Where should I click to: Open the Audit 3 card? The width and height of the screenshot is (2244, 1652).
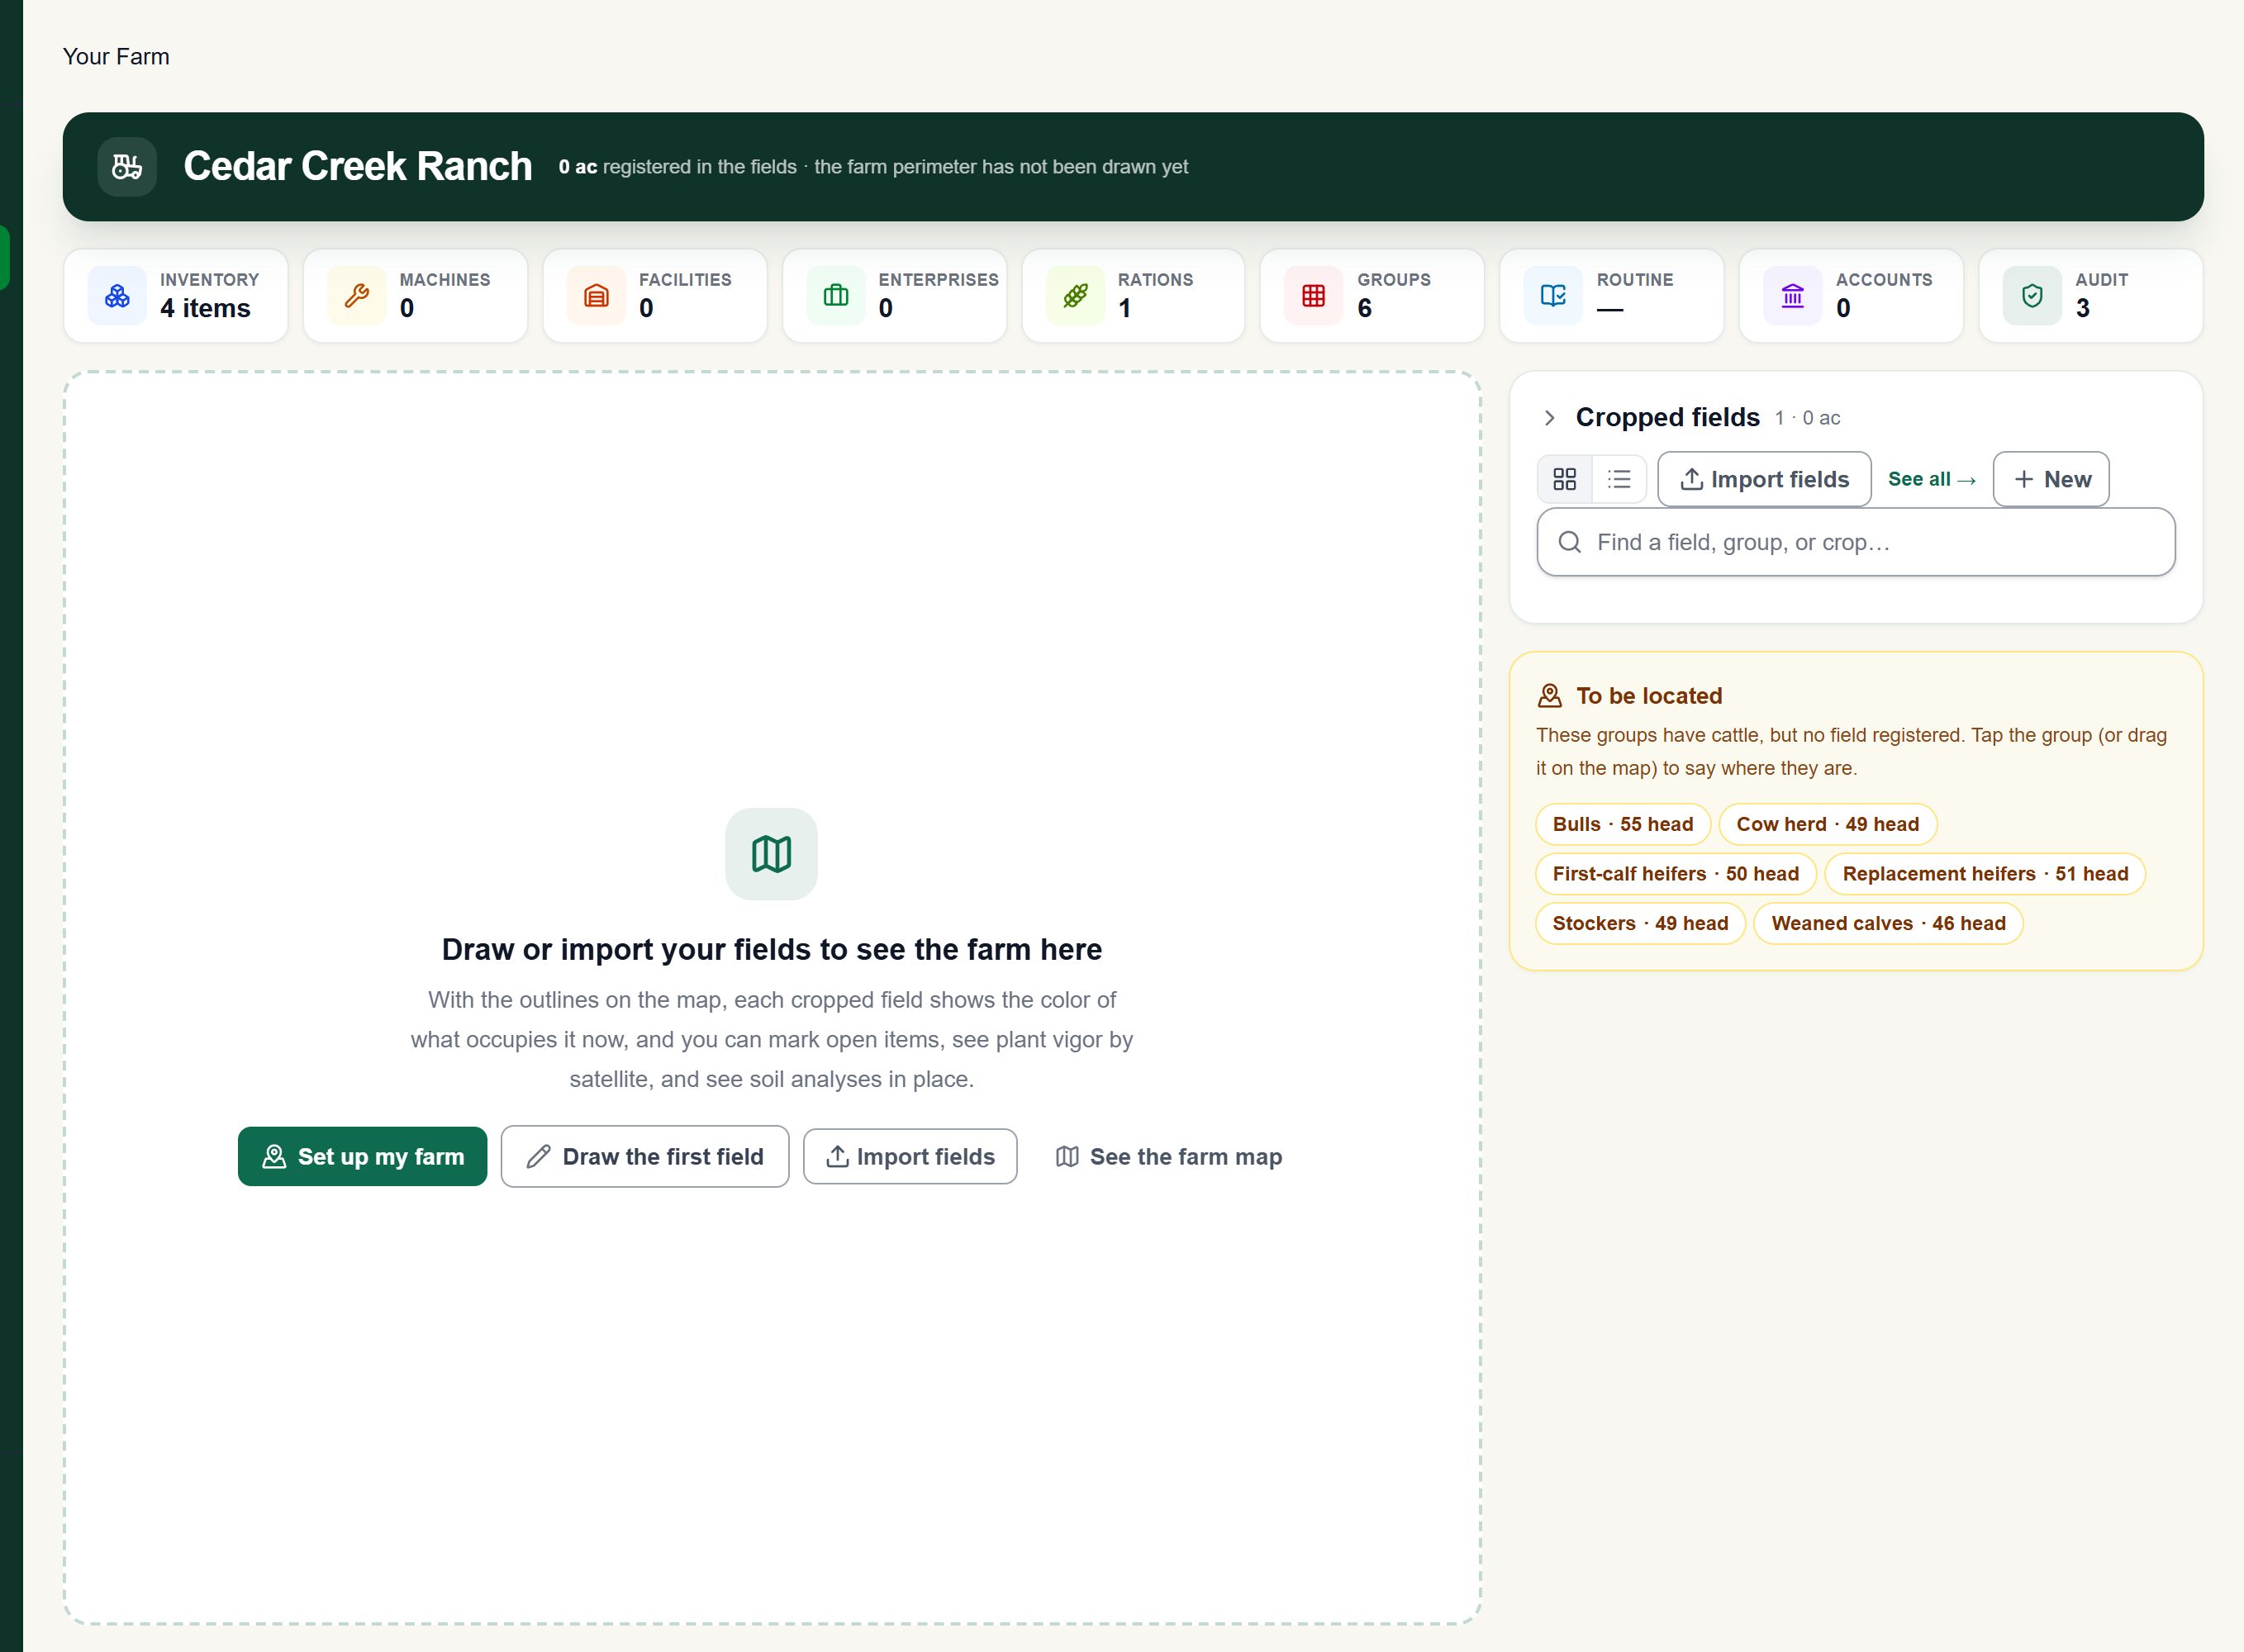[2091, 296]
